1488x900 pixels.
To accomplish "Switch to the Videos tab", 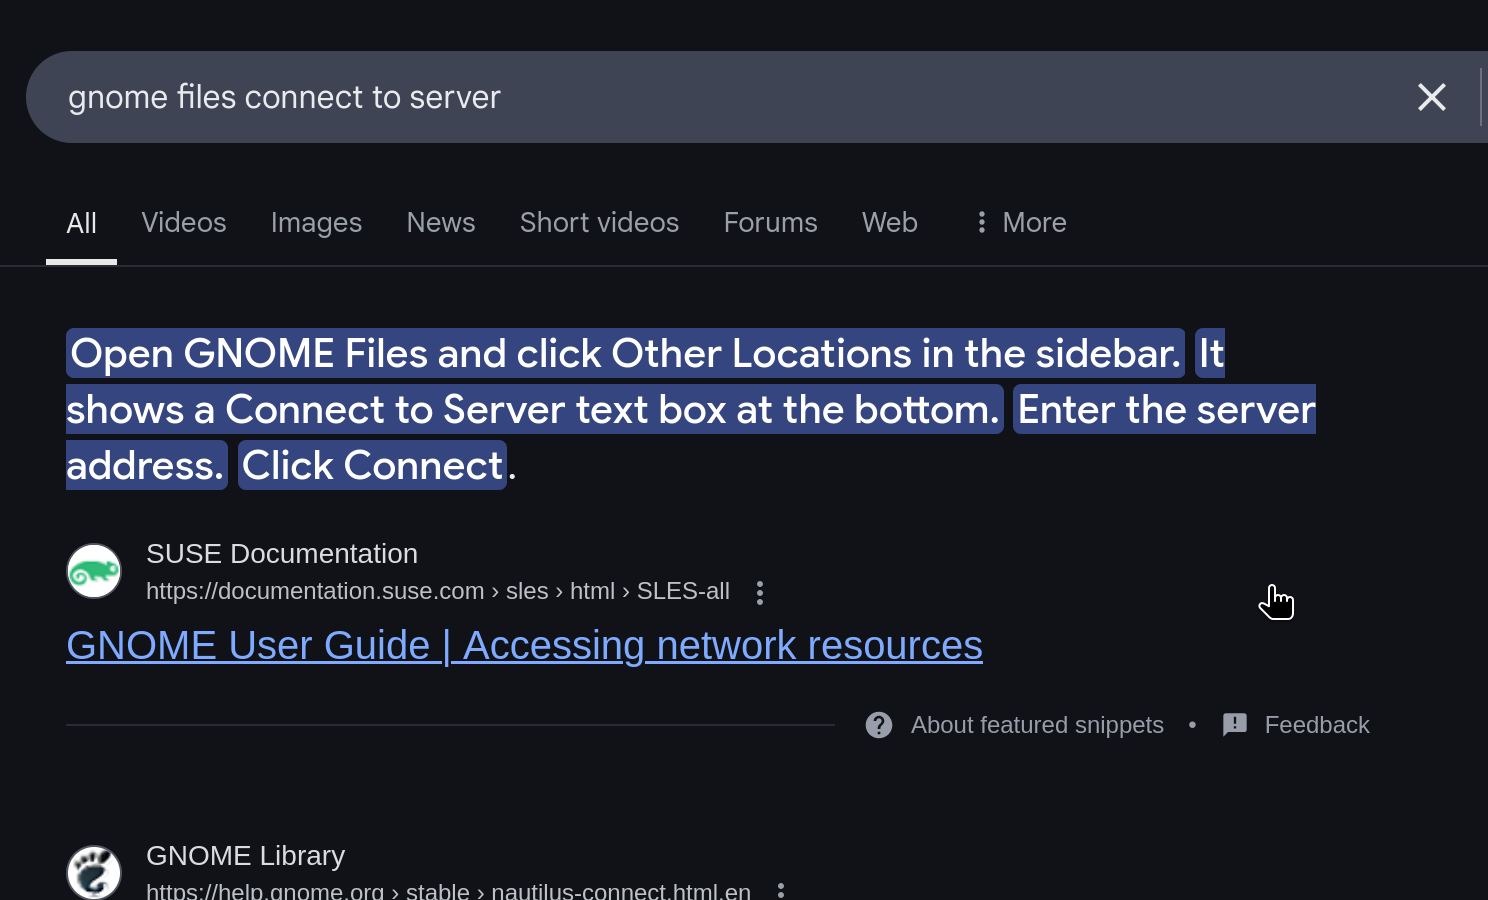I will click(x=184, y=222).
